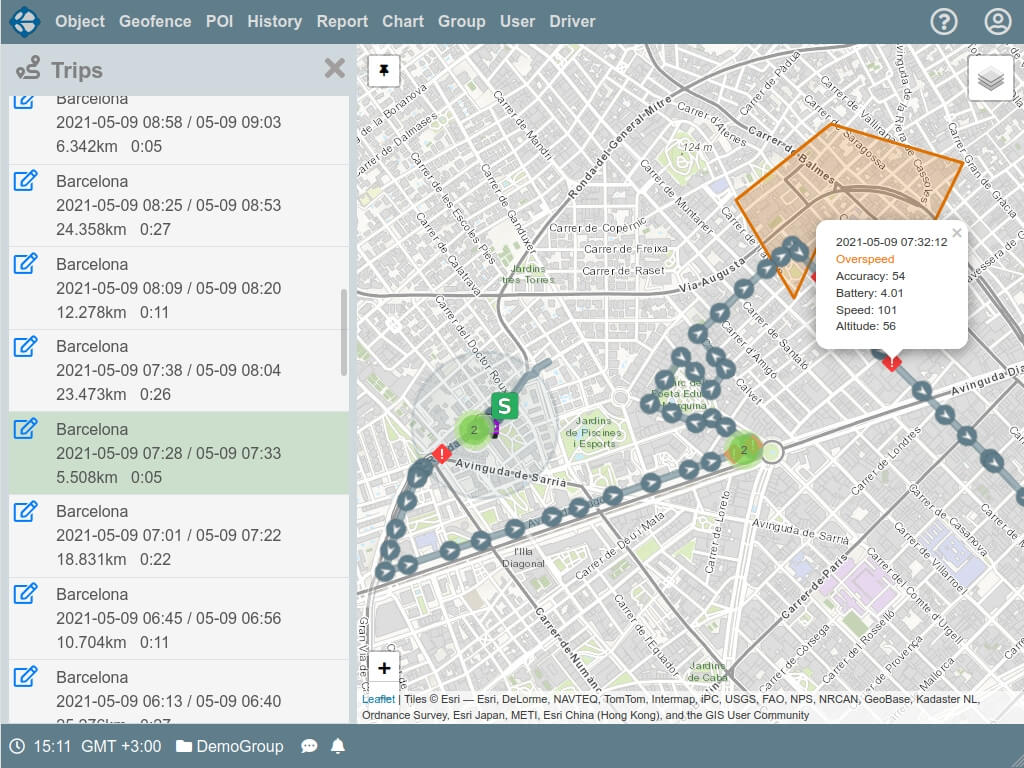The height and width of the screenshot is (768, 1024).
Task: Open the History menu
Action: click(274, 21)
